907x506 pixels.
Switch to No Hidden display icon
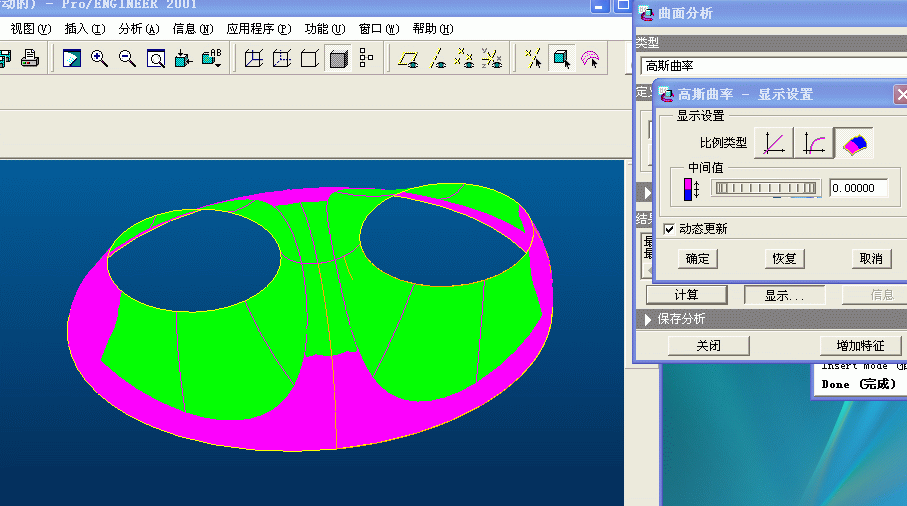[310, 58]
